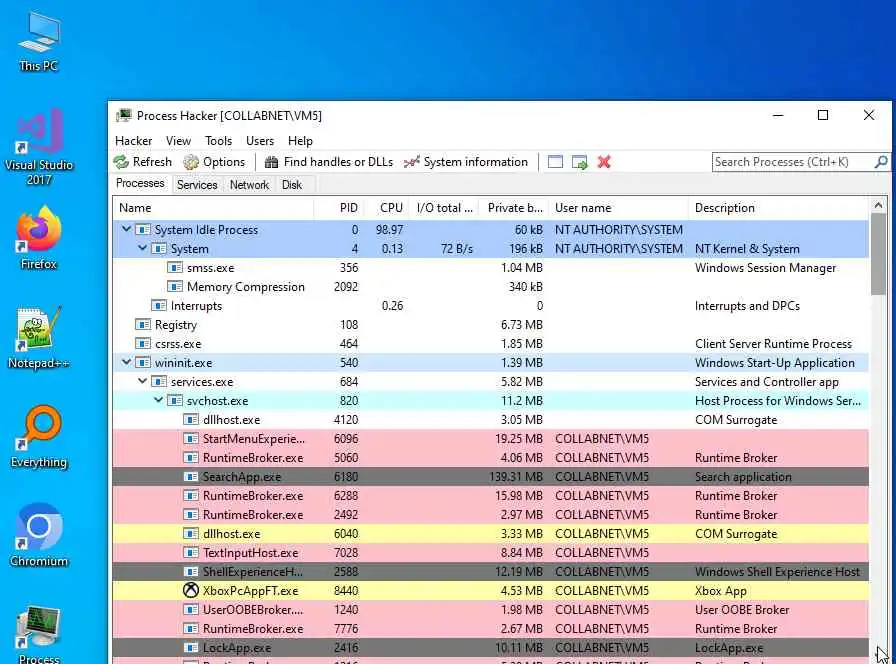This screenshot has height=664, width=896.
Task: Open Chromium desktop shortcut
Action: coord(38,535)
